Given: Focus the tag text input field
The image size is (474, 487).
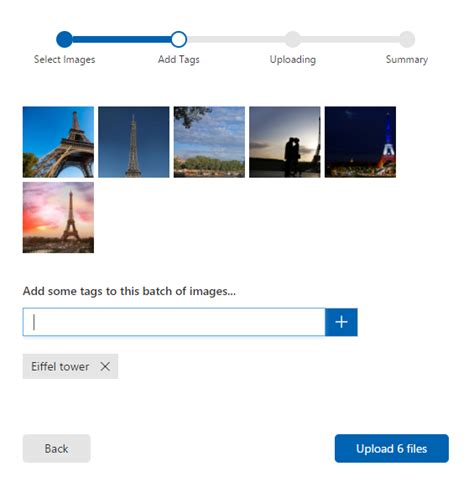Looking at the screenshot, I should coord(174,322).
